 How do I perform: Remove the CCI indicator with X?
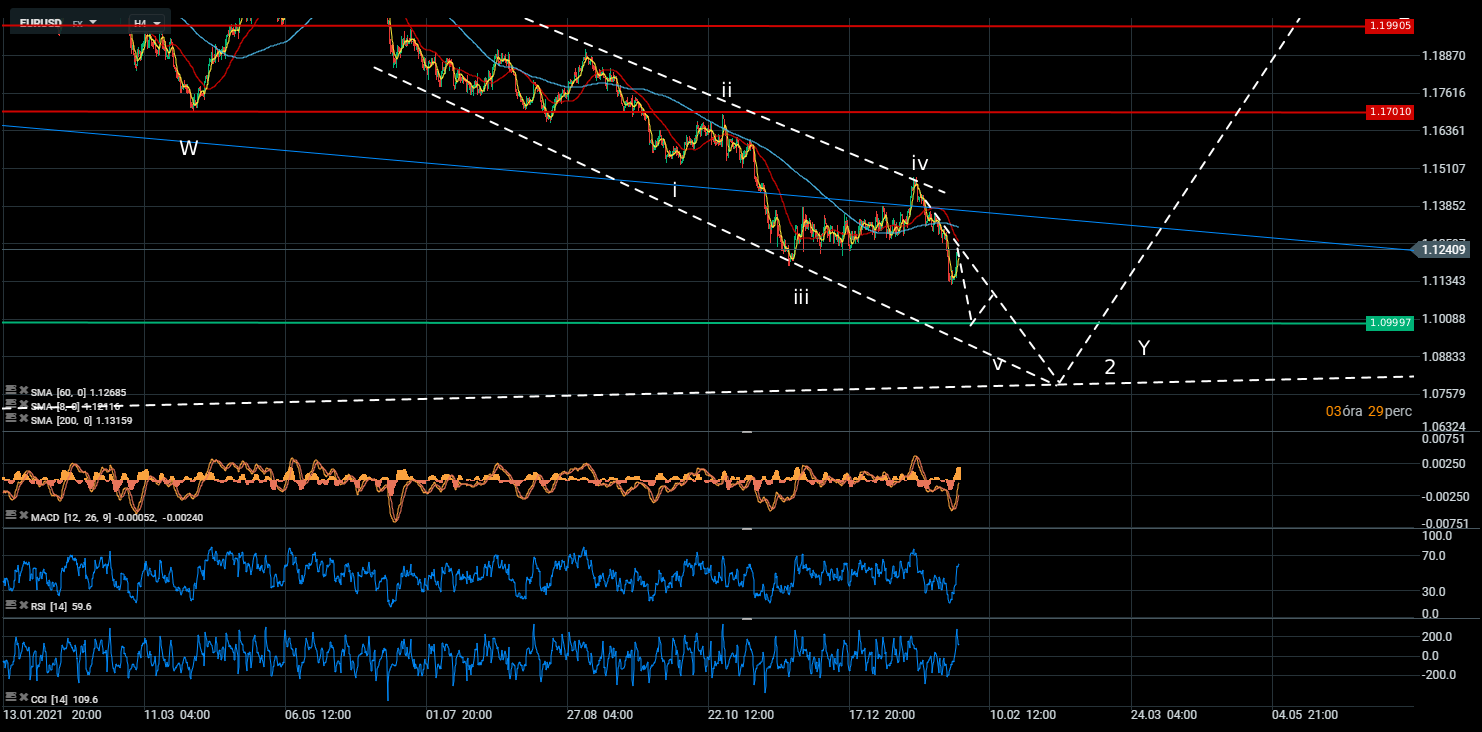tap(23, 697)
